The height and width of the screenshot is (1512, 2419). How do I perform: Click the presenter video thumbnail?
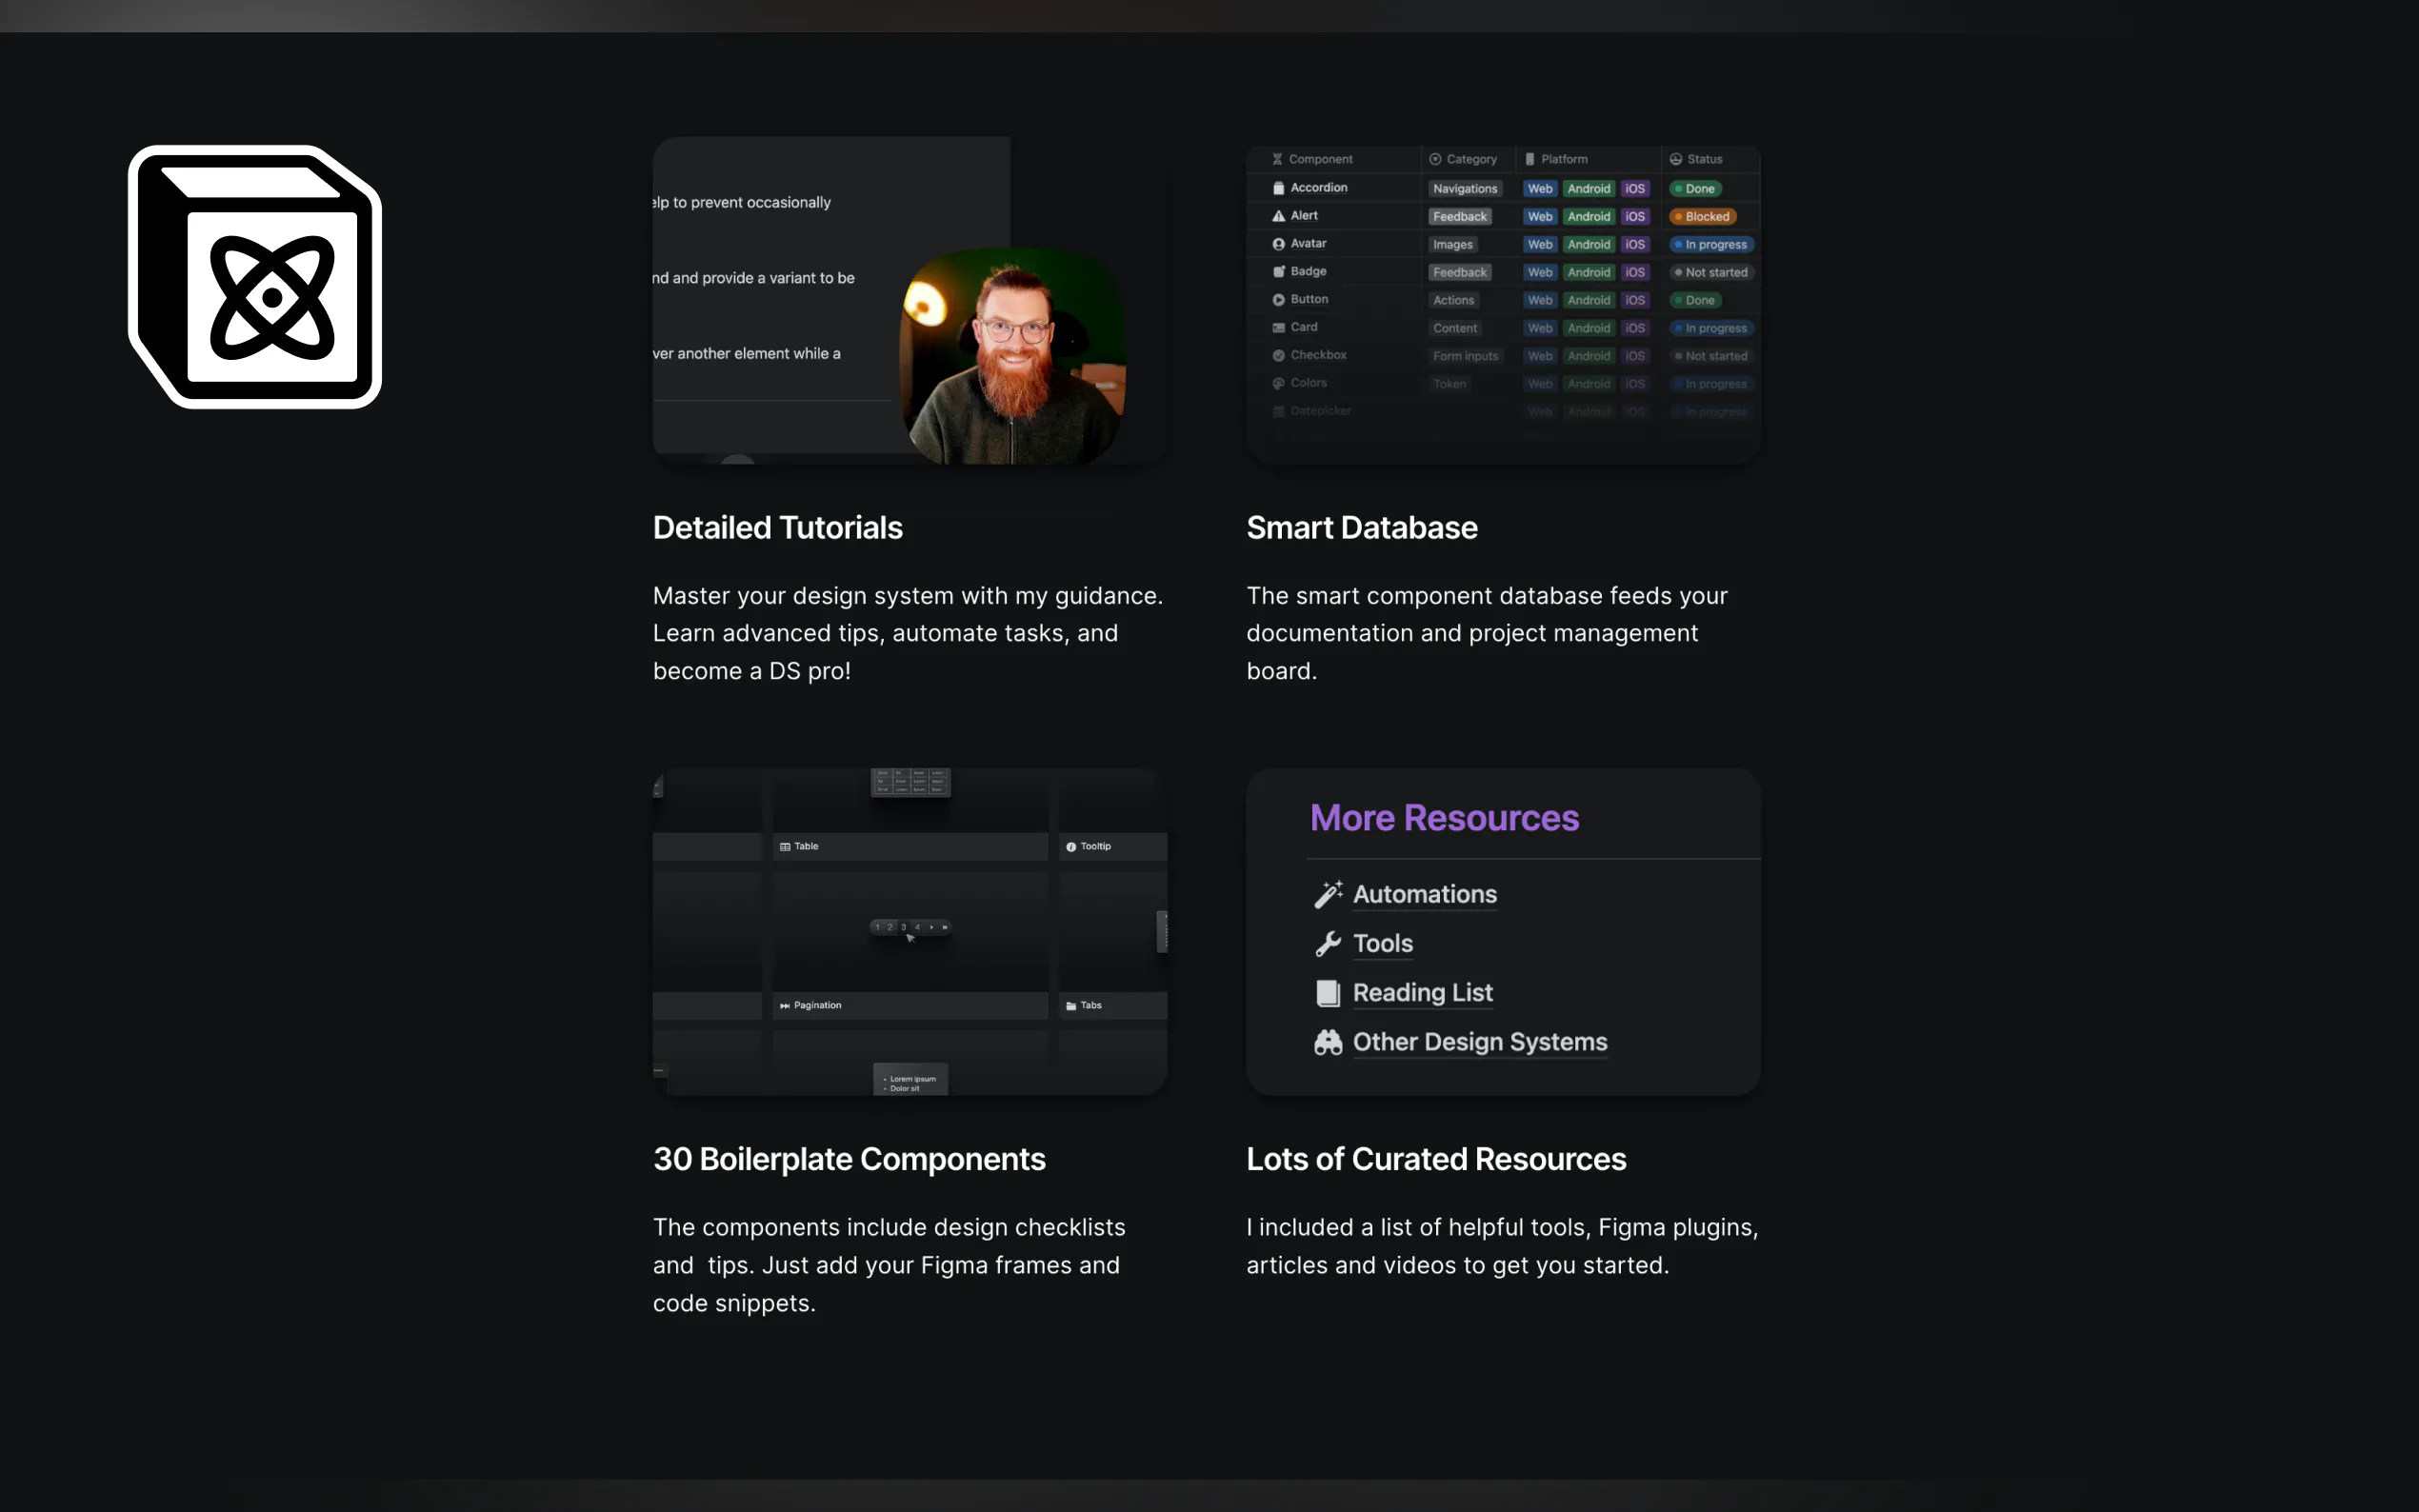click(x=1012, y=356)
